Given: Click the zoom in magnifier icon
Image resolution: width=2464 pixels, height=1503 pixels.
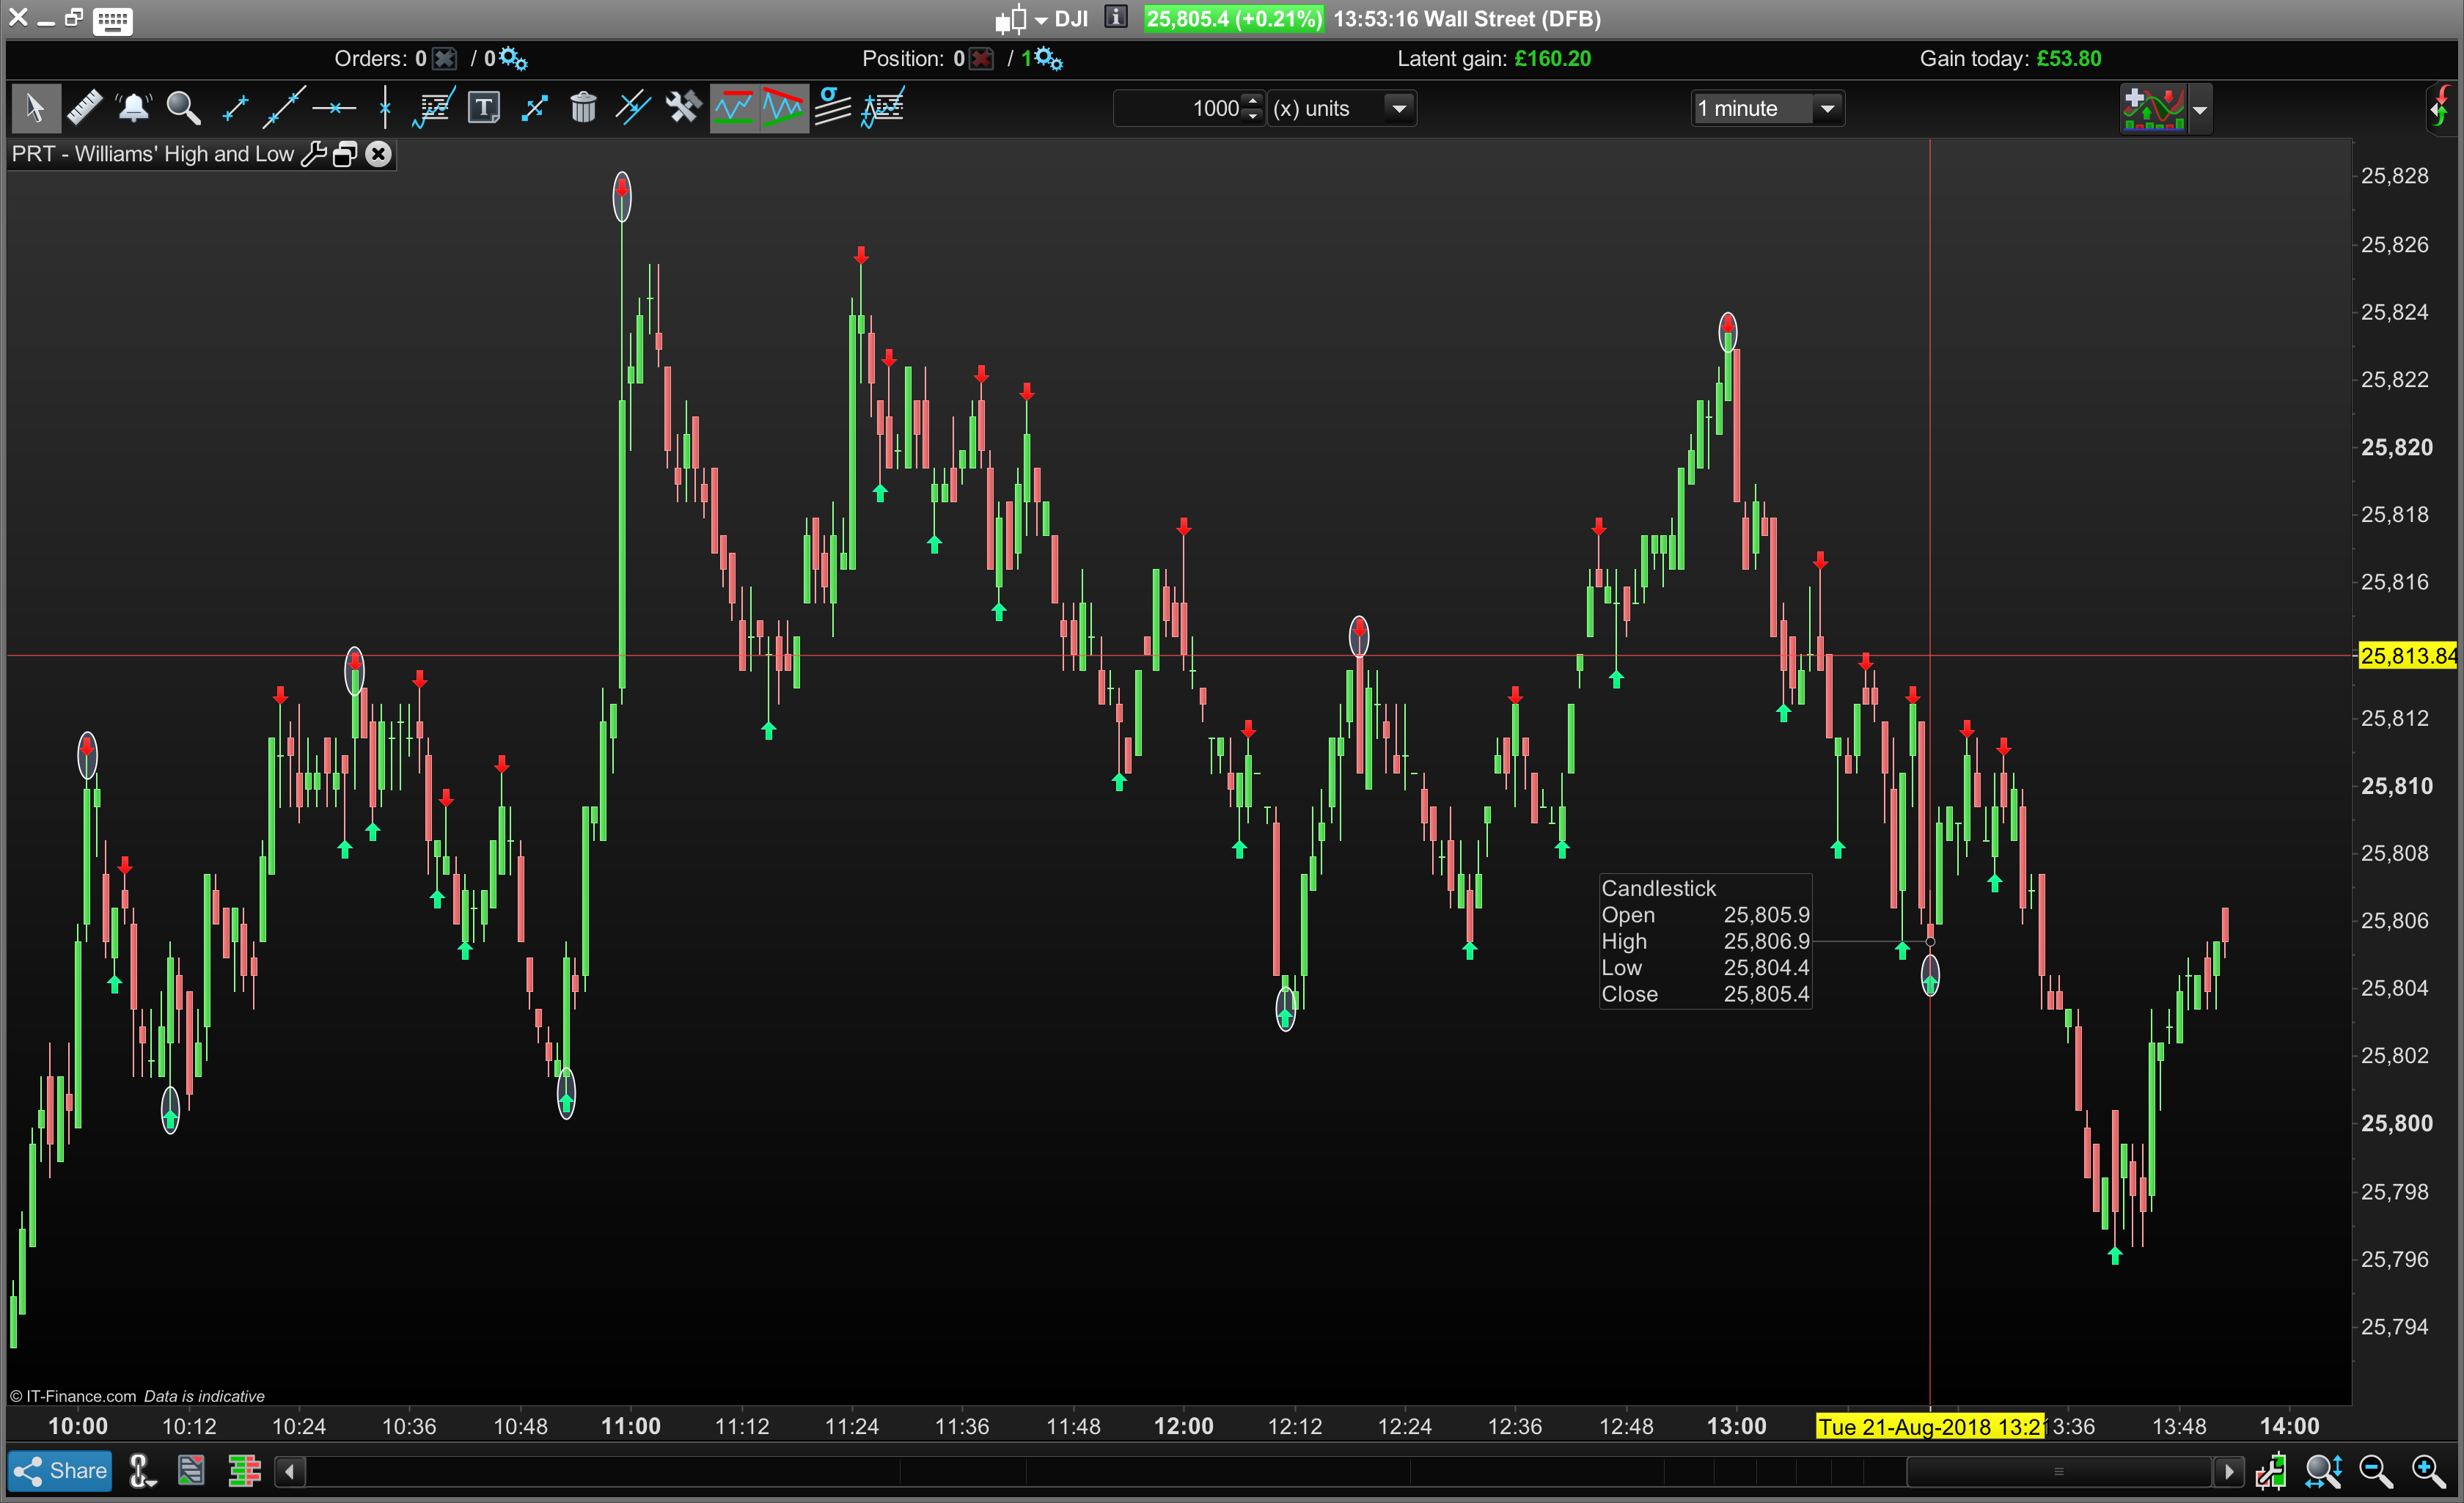Looking at the screenshot, I should 2427,1471.
